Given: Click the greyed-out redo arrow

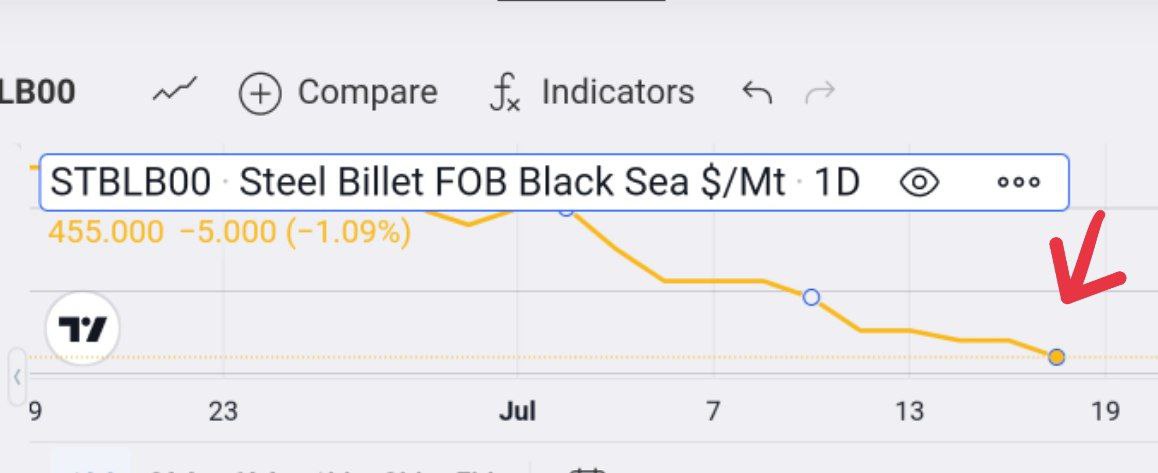Looking at the screenshot, I should click(820, 92).
